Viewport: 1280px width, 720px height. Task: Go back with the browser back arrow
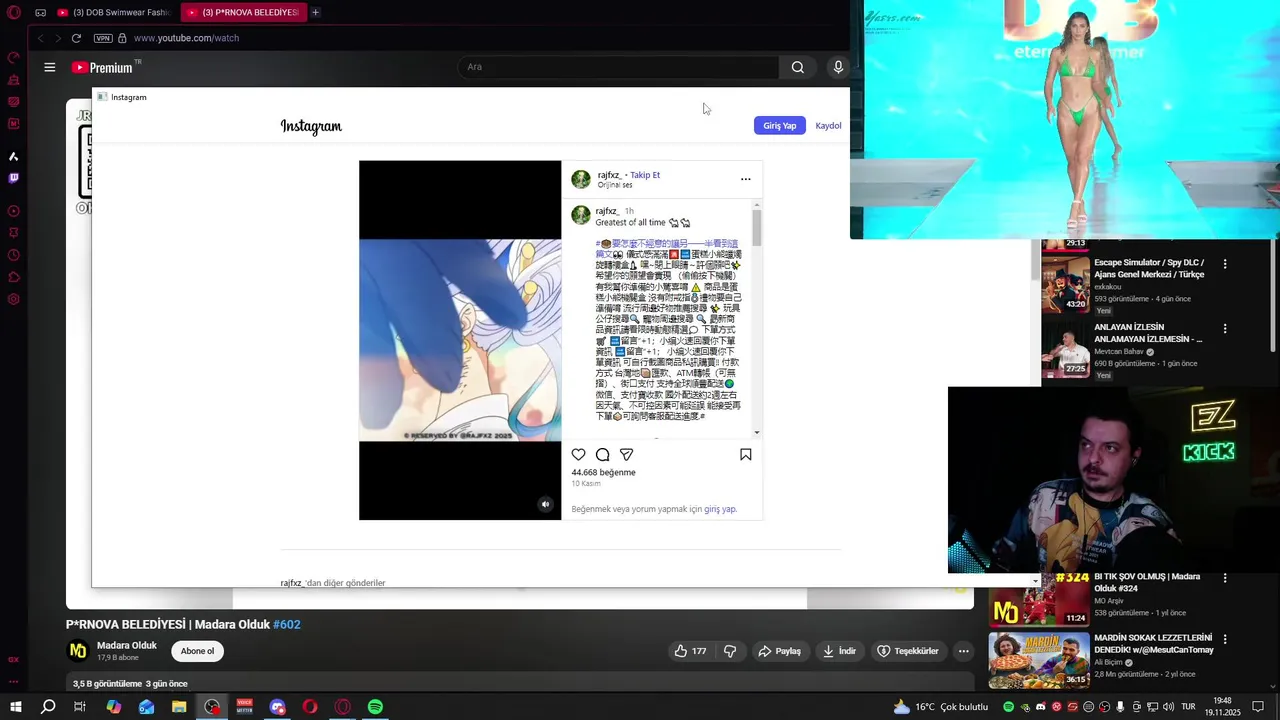coord(40,38)
